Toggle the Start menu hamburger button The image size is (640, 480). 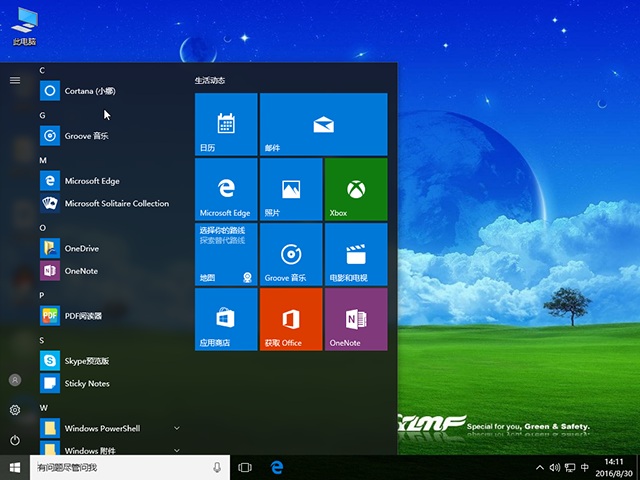[15, 80]
